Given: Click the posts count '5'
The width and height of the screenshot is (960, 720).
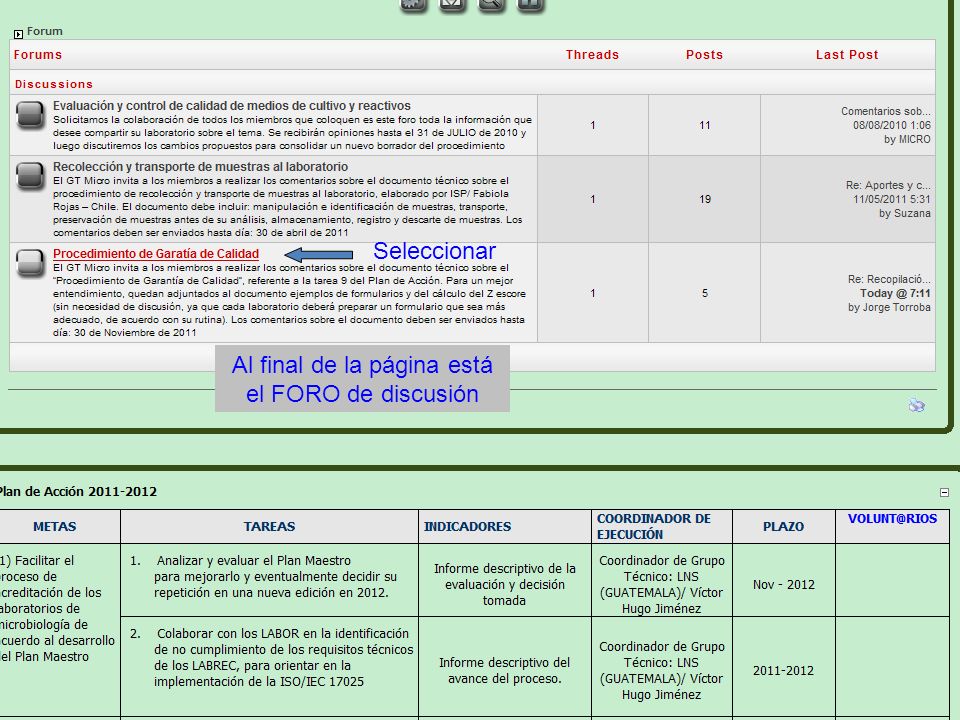Looking at the screenshot, I should tap(705, 293).
